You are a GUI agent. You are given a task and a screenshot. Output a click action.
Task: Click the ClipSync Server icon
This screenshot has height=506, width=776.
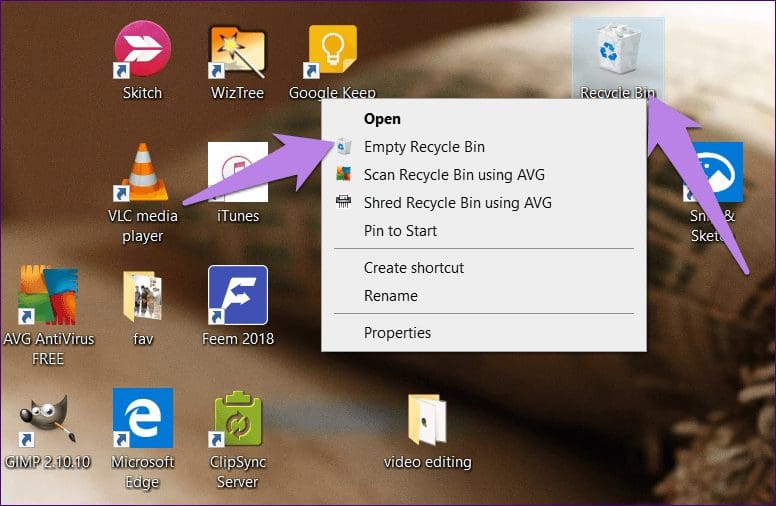(237, 420)
